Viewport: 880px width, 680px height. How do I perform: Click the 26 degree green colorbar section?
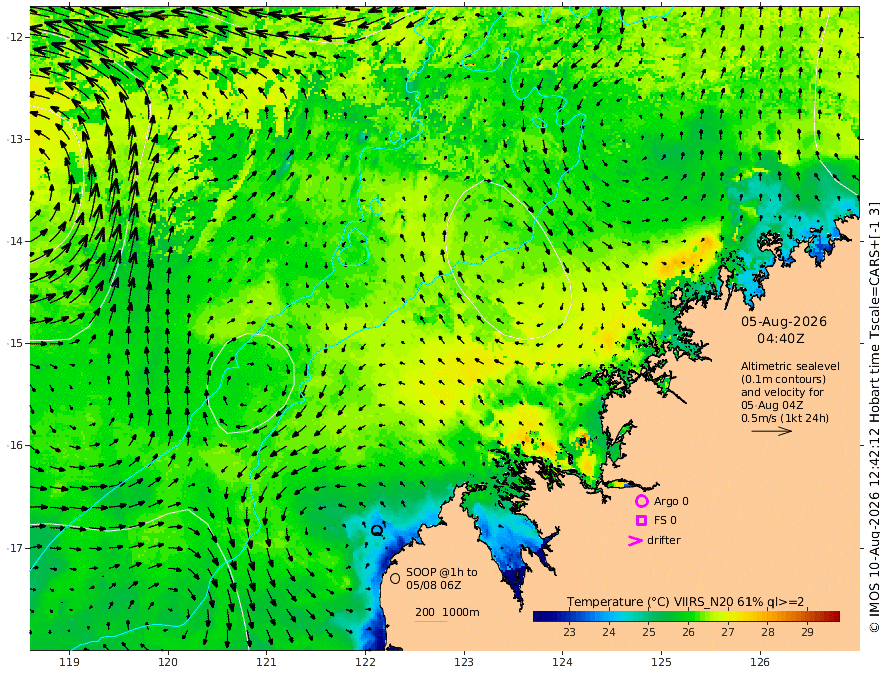(x=689, y=617)
